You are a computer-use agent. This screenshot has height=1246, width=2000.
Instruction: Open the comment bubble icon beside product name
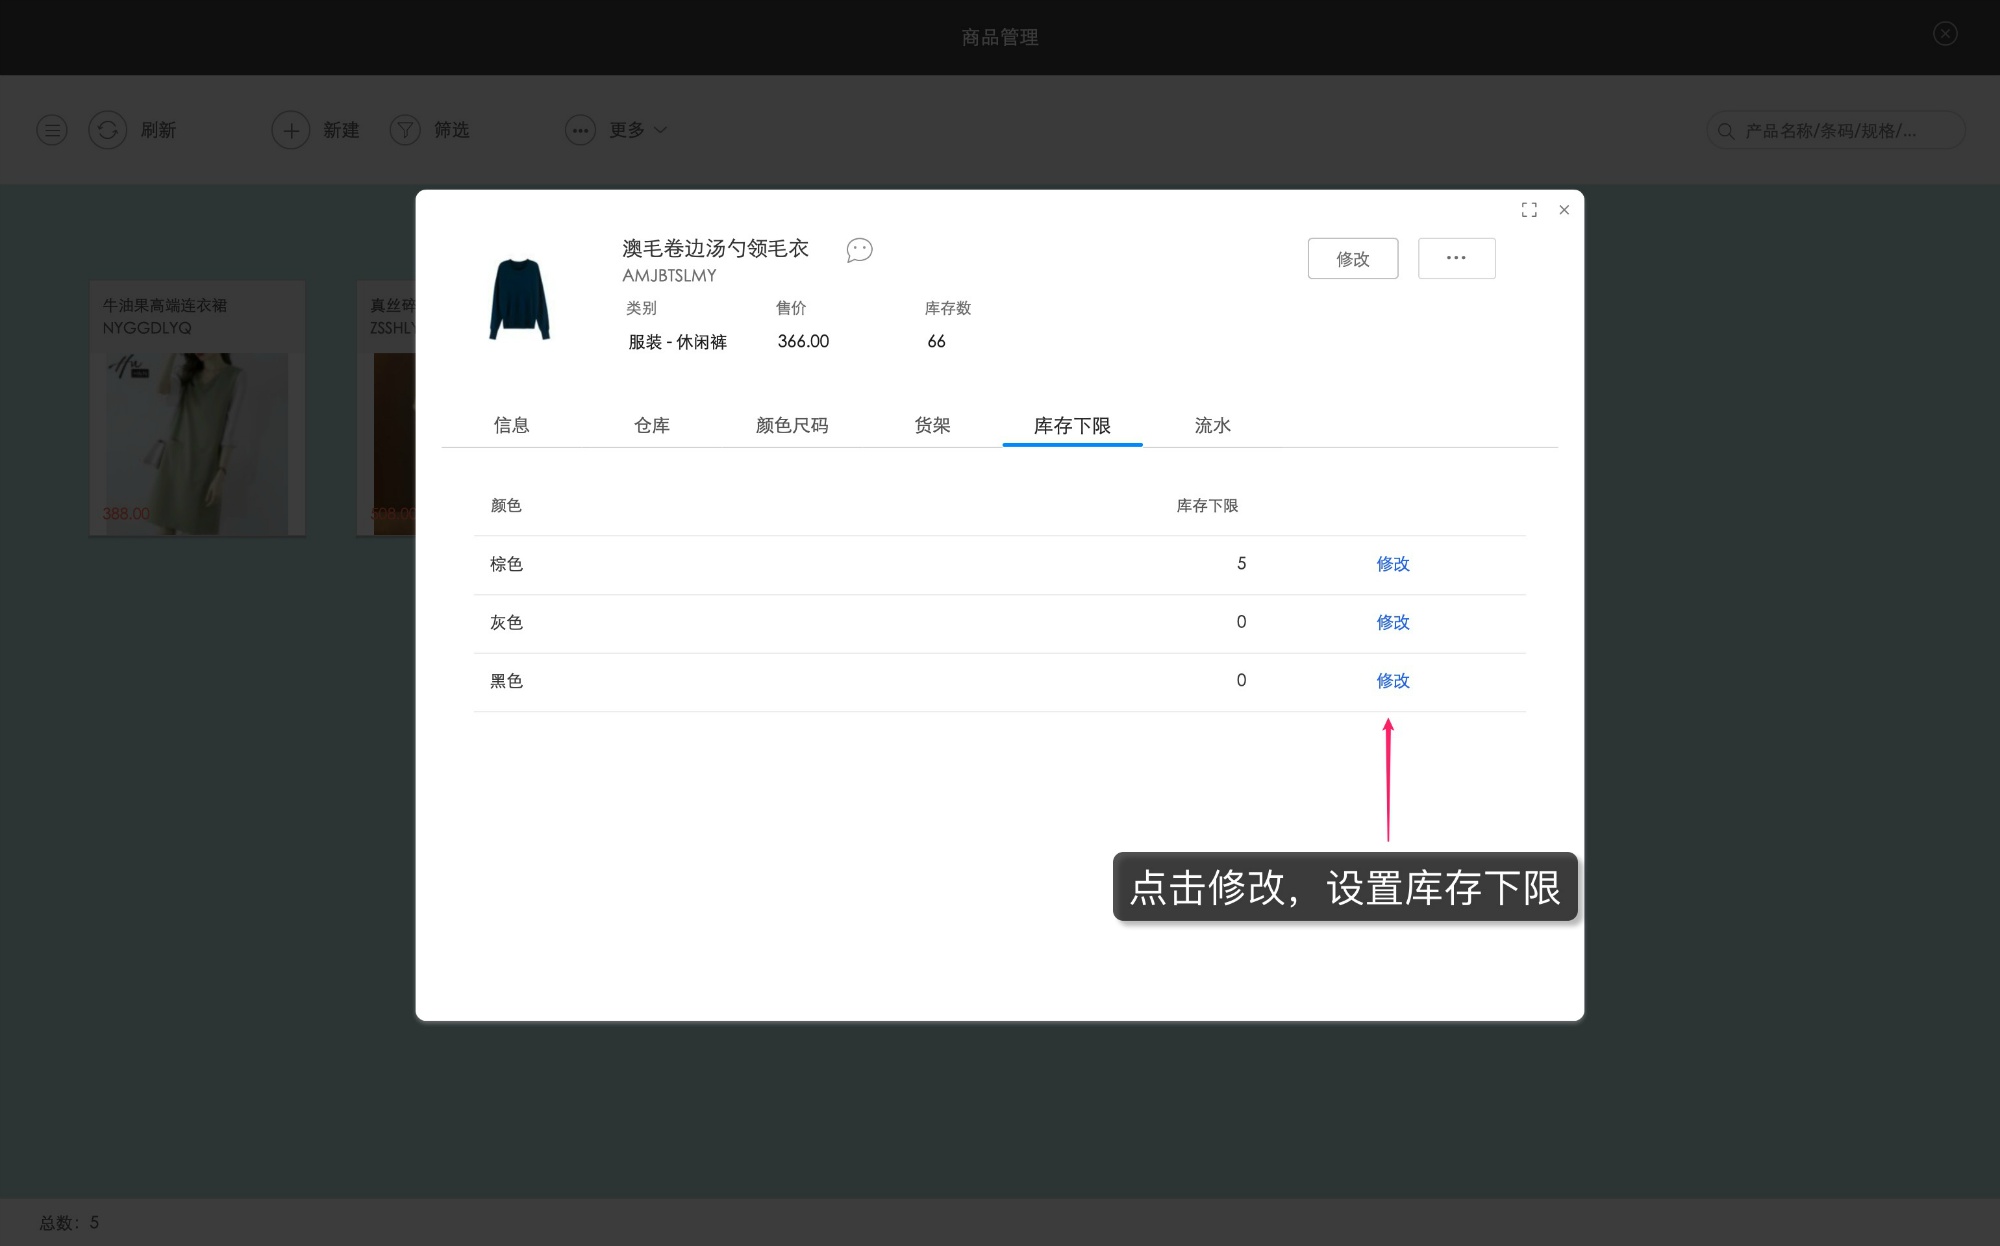coord(859,250)
